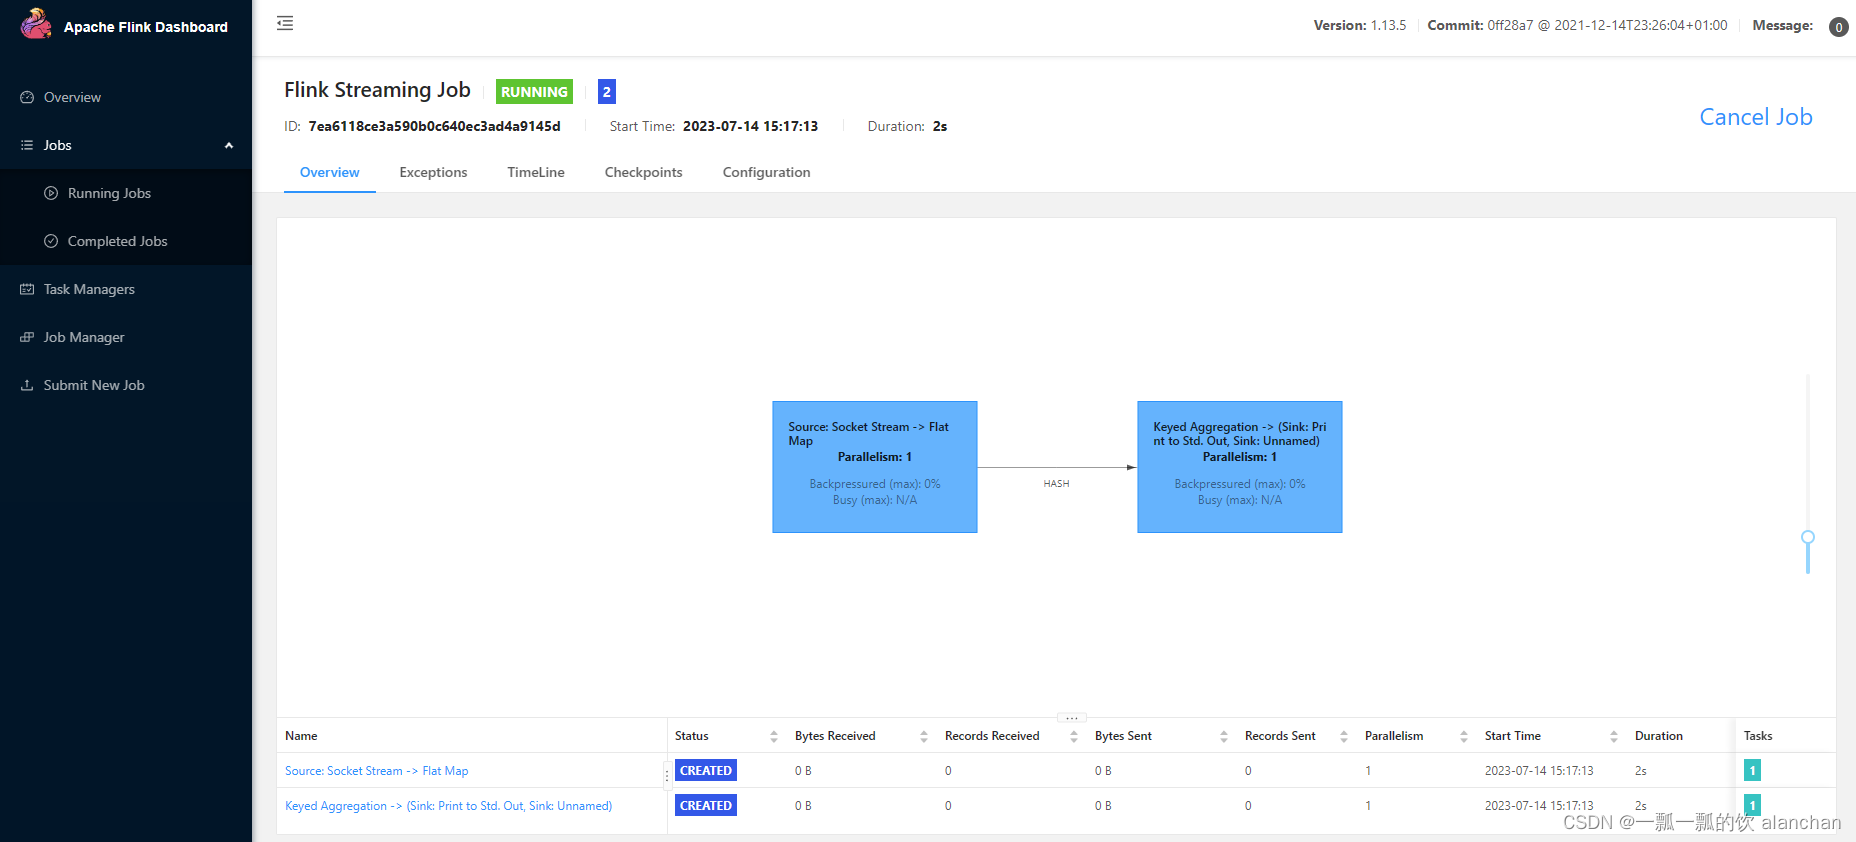
Task: Click the blue badge showing 2 tasks
Action: (x=606, y=92)
